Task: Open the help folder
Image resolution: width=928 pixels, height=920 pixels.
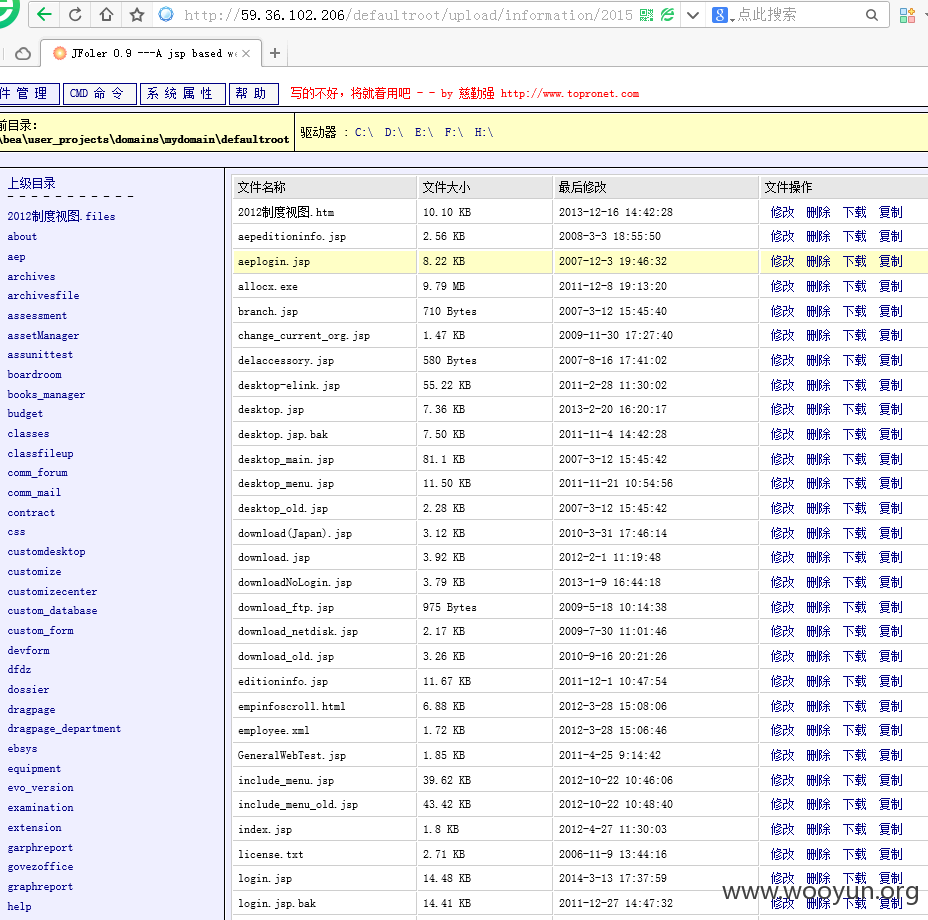Action: coord(19,906)
